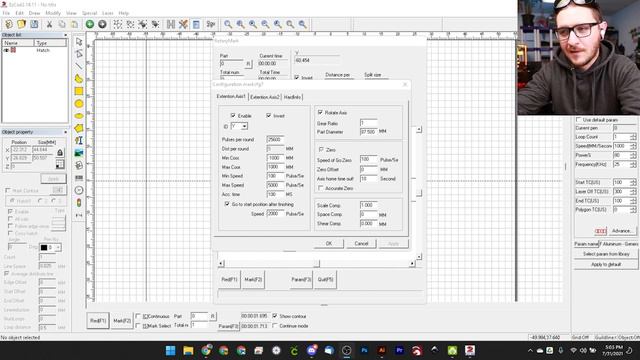Switch to the Extention Axis2 tab

(265, 97)
